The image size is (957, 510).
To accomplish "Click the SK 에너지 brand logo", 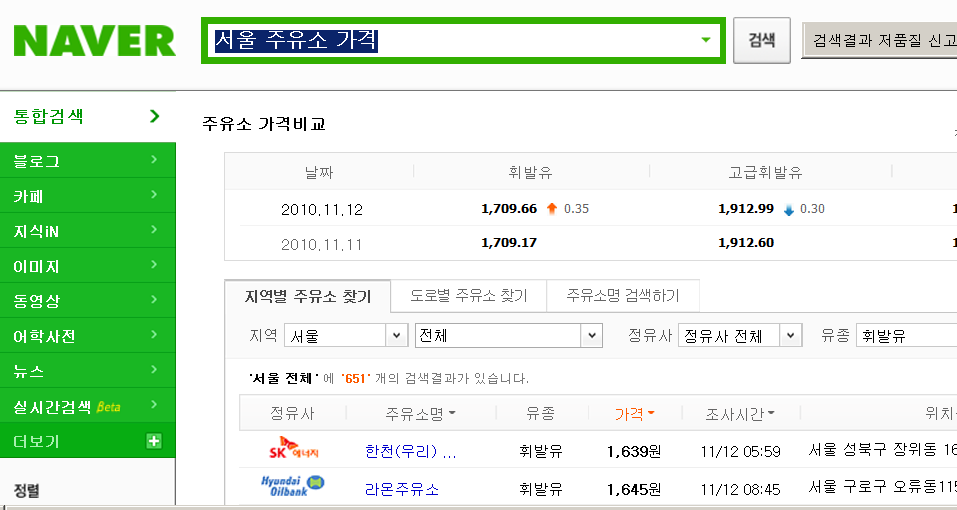I will (294, 448).
